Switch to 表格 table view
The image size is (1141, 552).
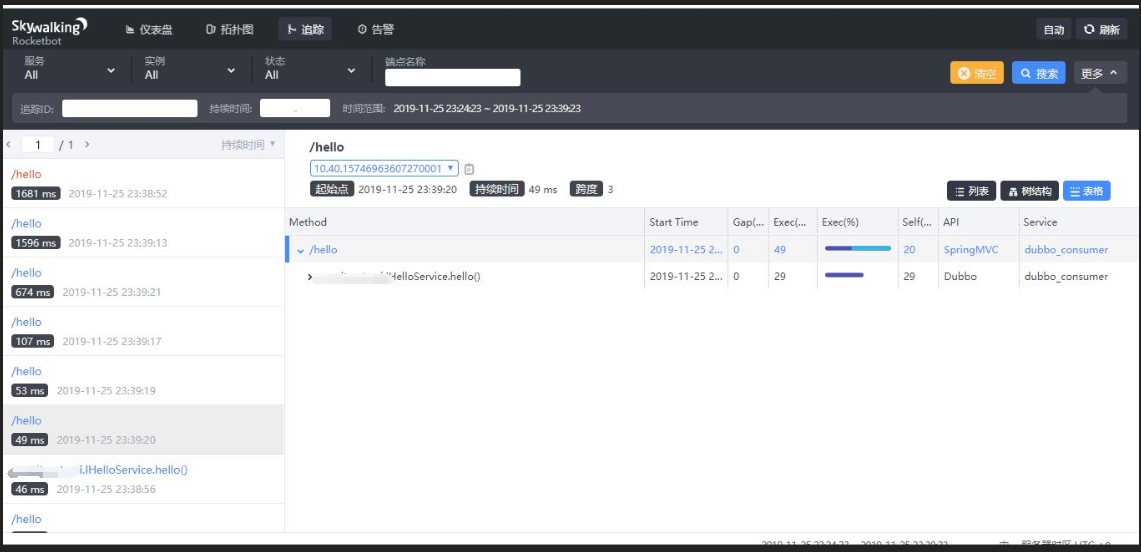(1086, 191)
